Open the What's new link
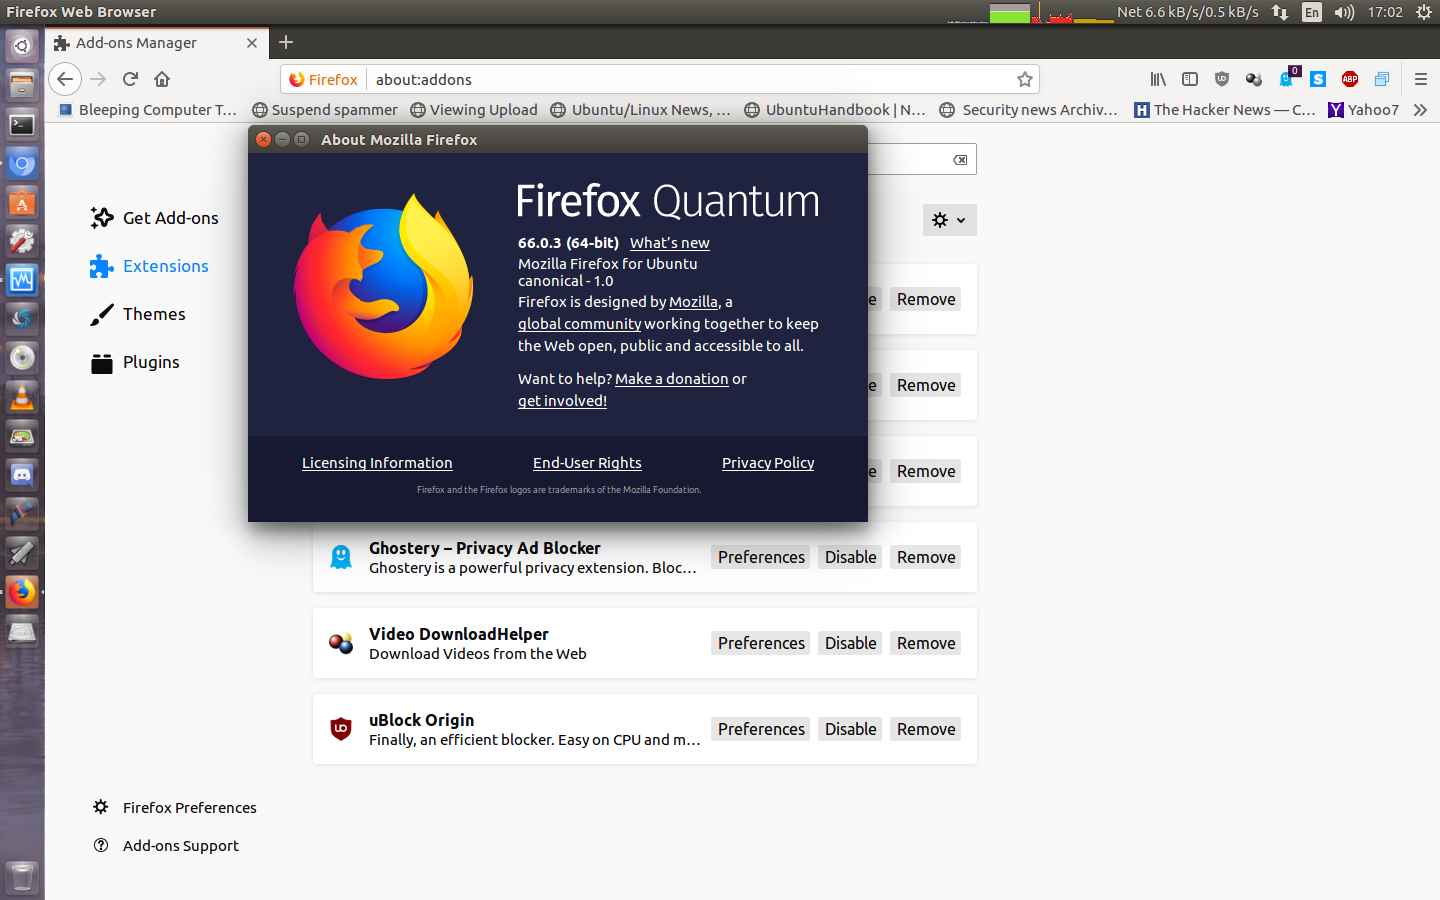This screenshot has height=900, width=1440. click(x=669, y=243)
